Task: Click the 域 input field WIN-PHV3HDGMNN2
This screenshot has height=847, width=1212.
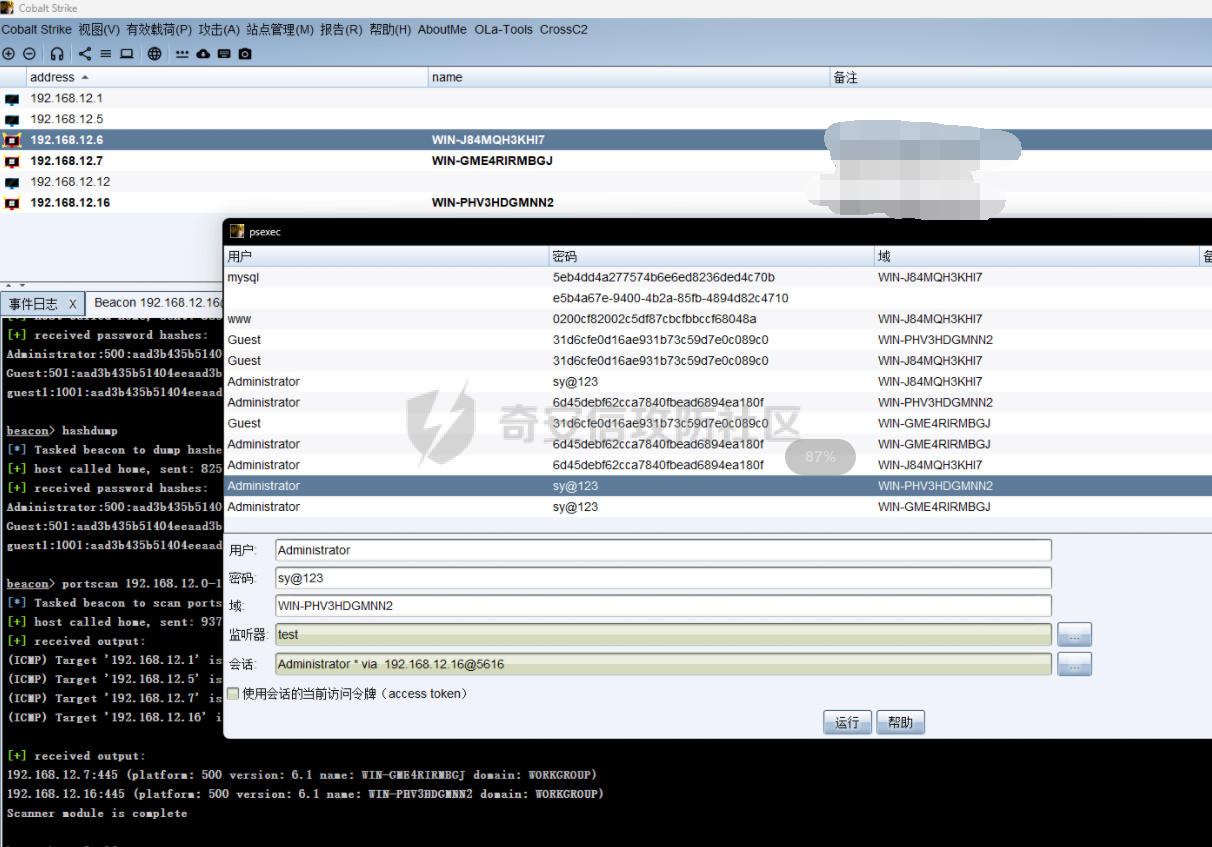Action: tap(663, 606)
